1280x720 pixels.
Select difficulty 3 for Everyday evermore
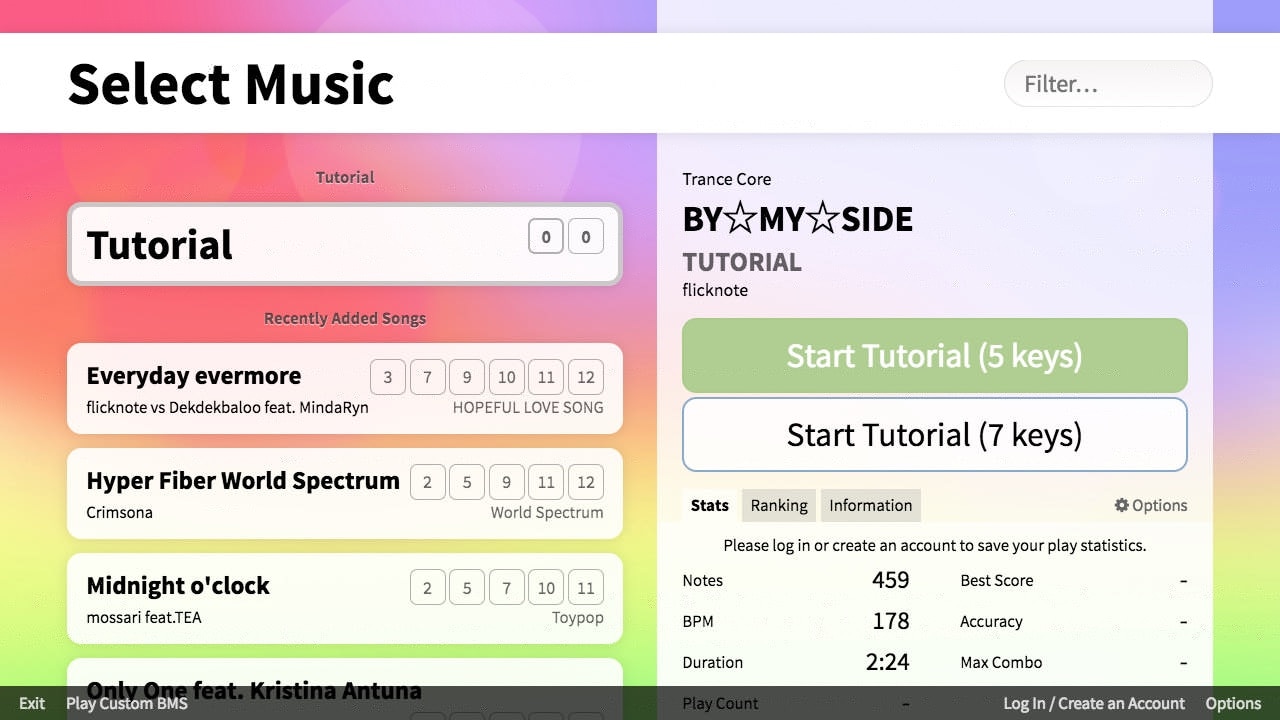pyautogui.click(x=388, y=377)
